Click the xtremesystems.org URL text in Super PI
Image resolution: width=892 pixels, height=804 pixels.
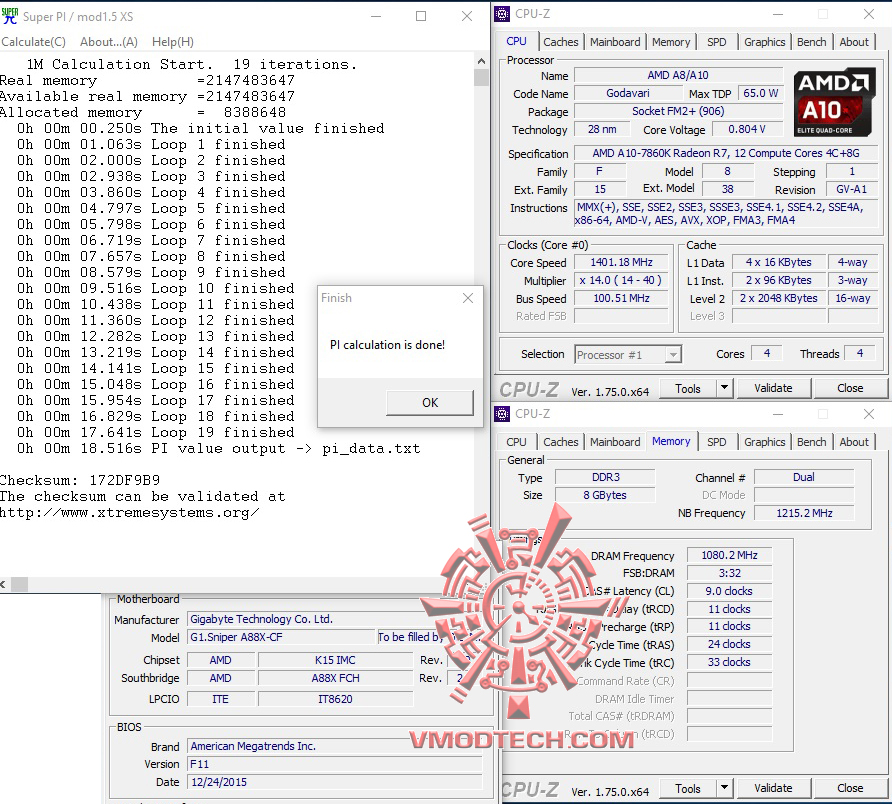130,513
